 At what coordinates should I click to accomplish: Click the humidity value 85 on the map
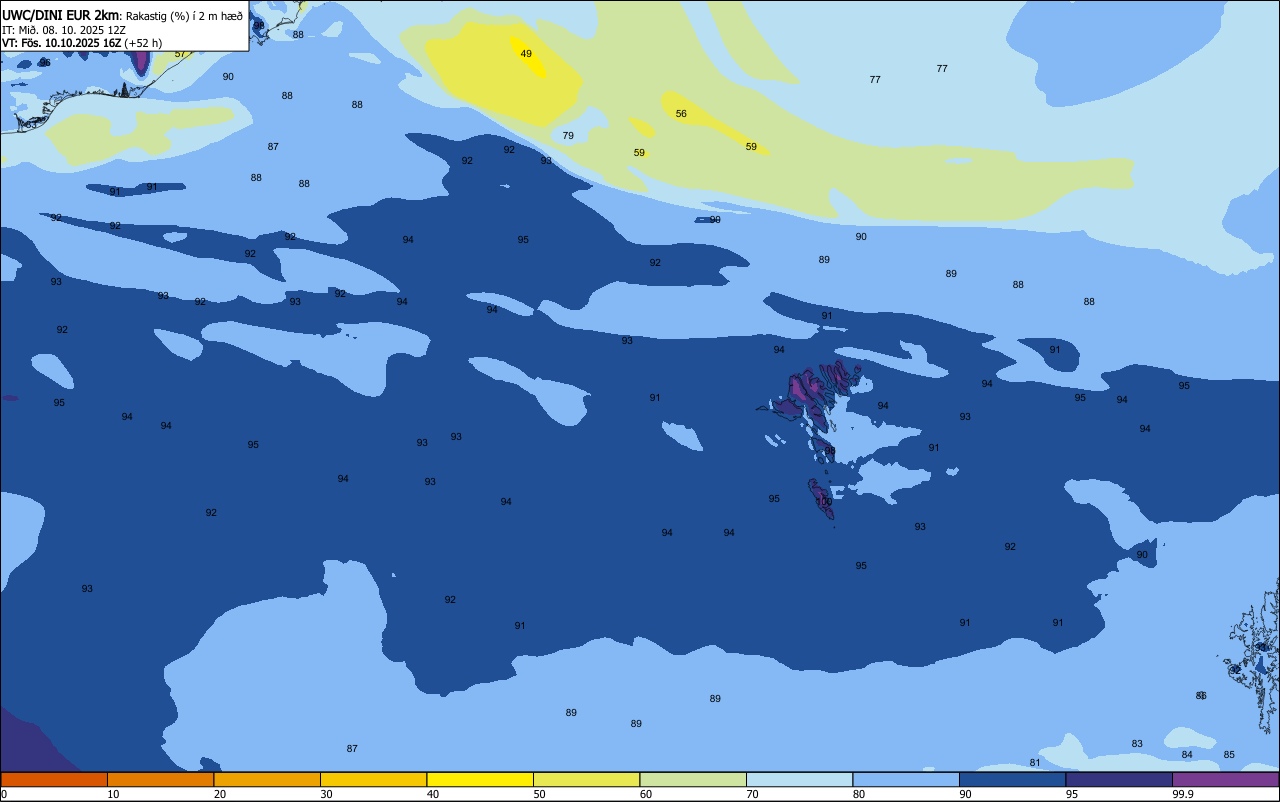1229,755
